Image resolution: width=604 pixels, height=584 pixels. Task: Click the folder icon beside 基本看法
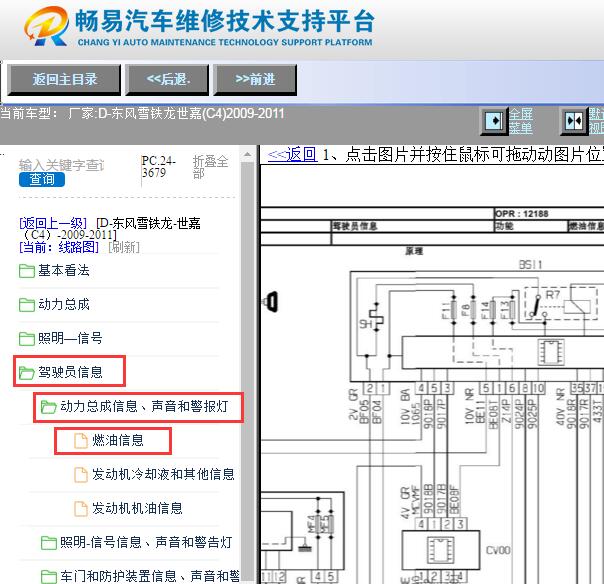[27, 271]
